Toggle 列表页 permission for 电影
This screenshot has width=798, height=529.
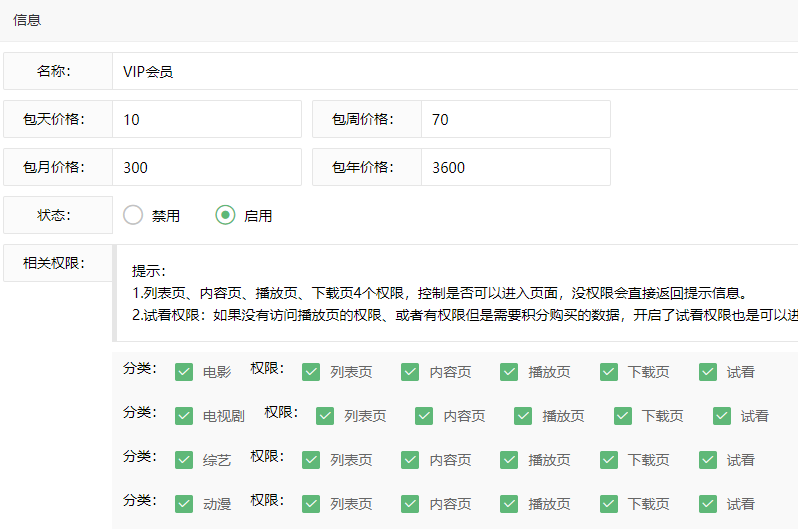(312, 372)
